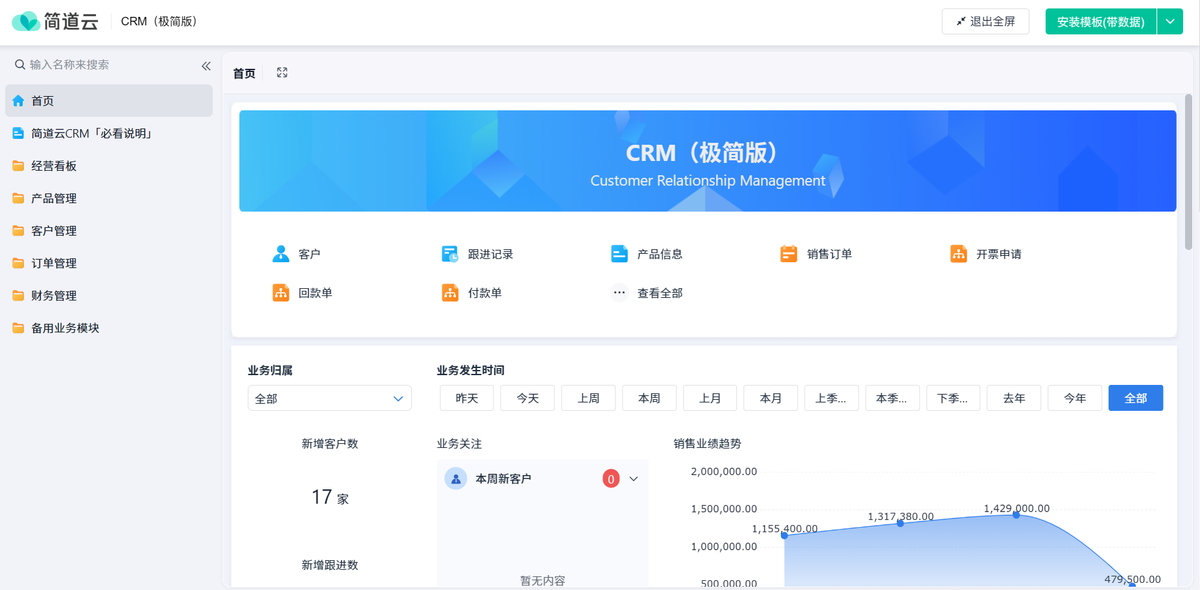Click the folder icon beside 财务管理
Image resolution: width=1200 pixels, height=590 pixels.
[18, 295]
